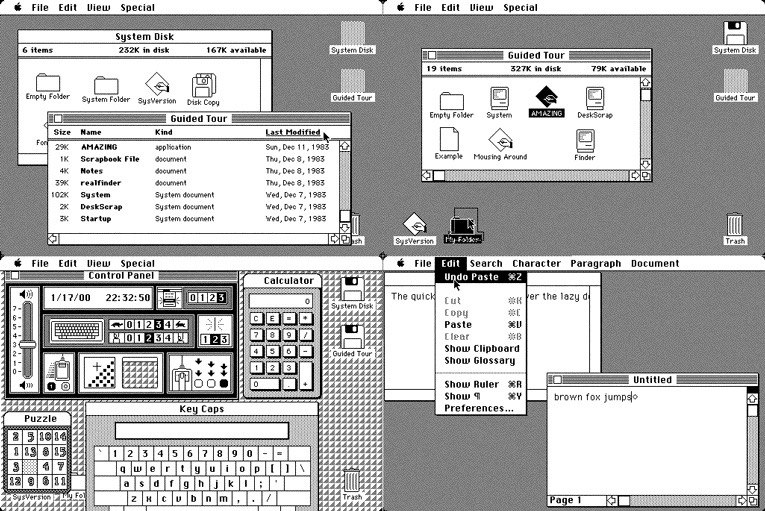Set menu blinking count to 2
Viewport: 765px width, 511px height.
pyautogui.click(x=213, y=298)
